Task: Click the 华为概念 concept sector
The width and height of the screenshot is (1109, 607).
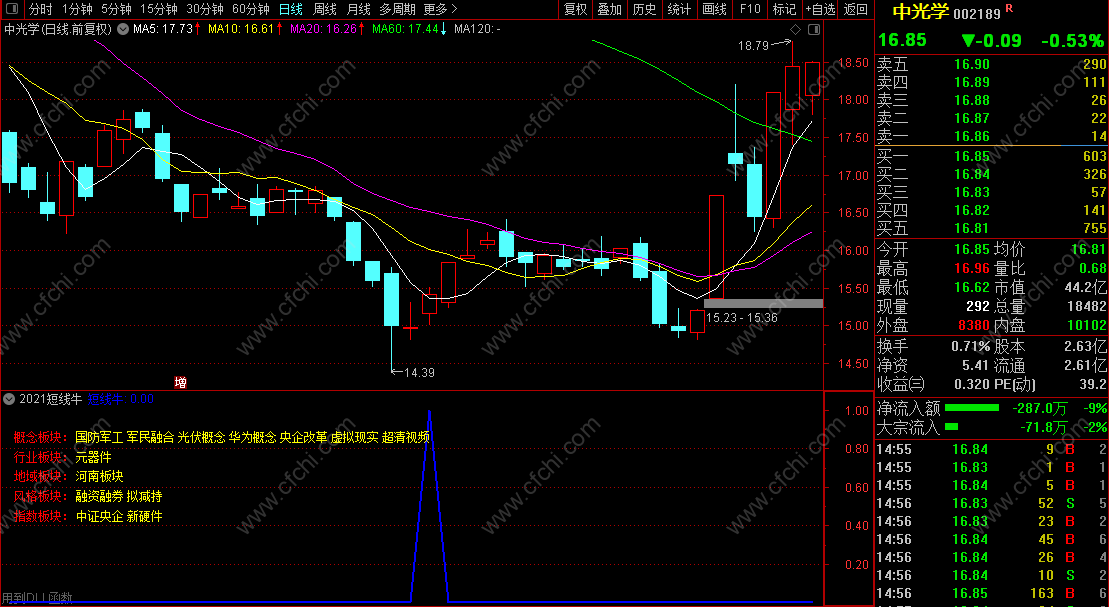Action: [x=252, y=437]
